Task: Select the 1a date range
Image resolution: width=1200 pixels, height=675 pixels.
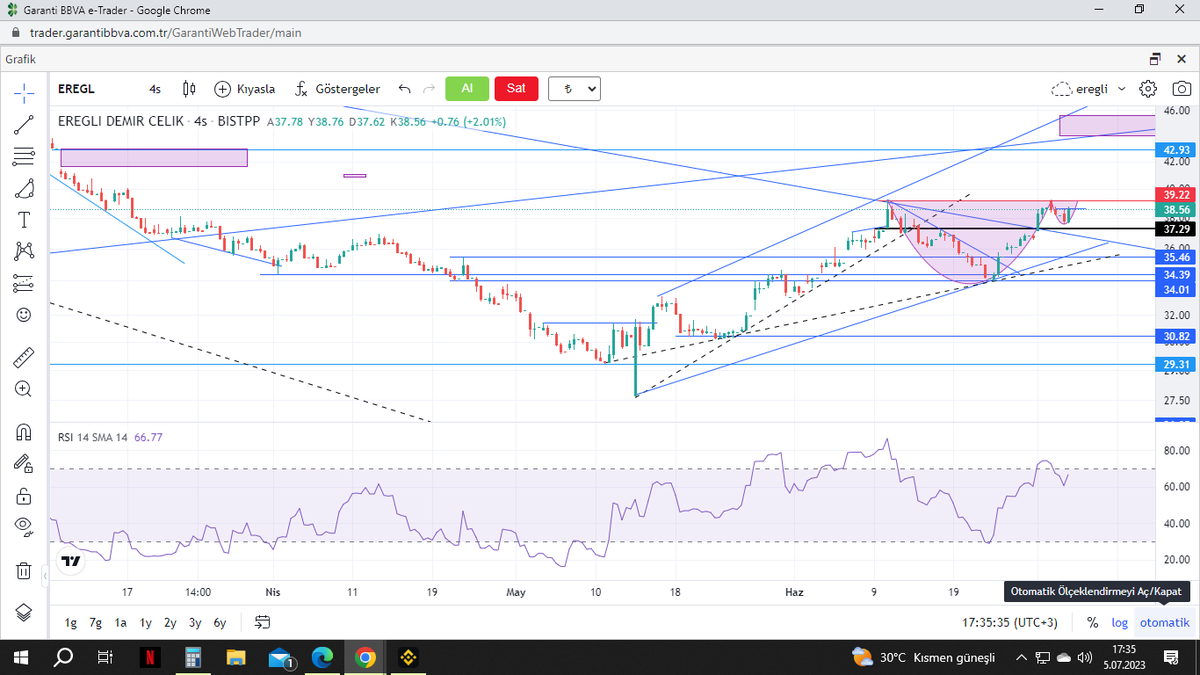Action: coord(120,622)
